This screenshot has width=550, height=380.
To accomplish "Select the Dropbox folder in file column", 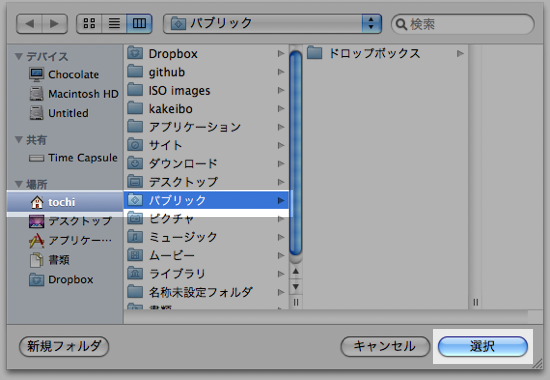I will coord(206,54).
